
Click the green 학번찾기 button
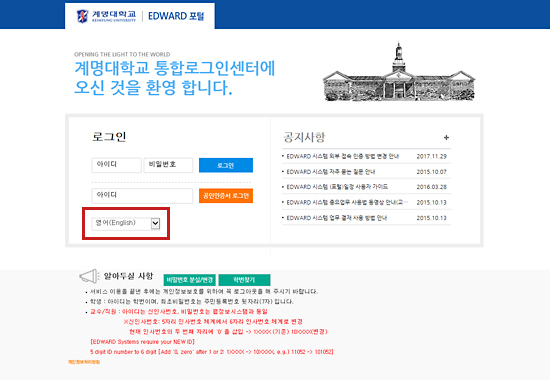[x=244, y=280]
